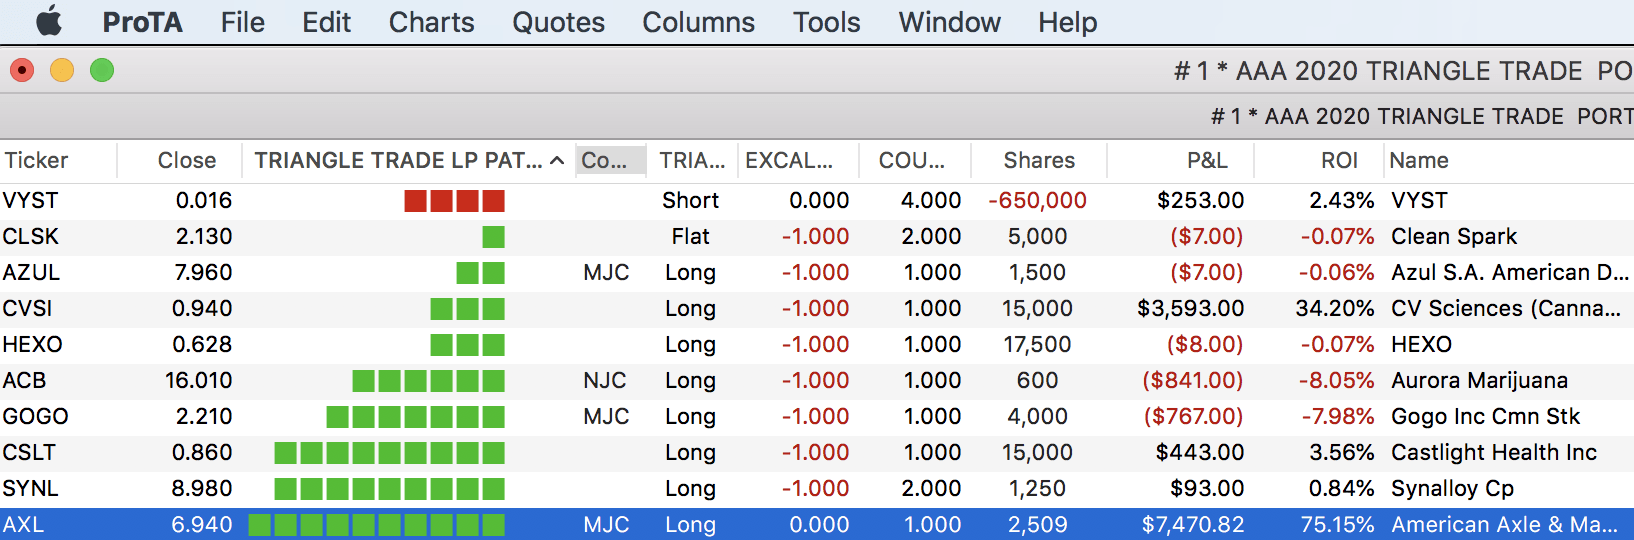Select the CSLT ticker row

click(x=817, y=452)
